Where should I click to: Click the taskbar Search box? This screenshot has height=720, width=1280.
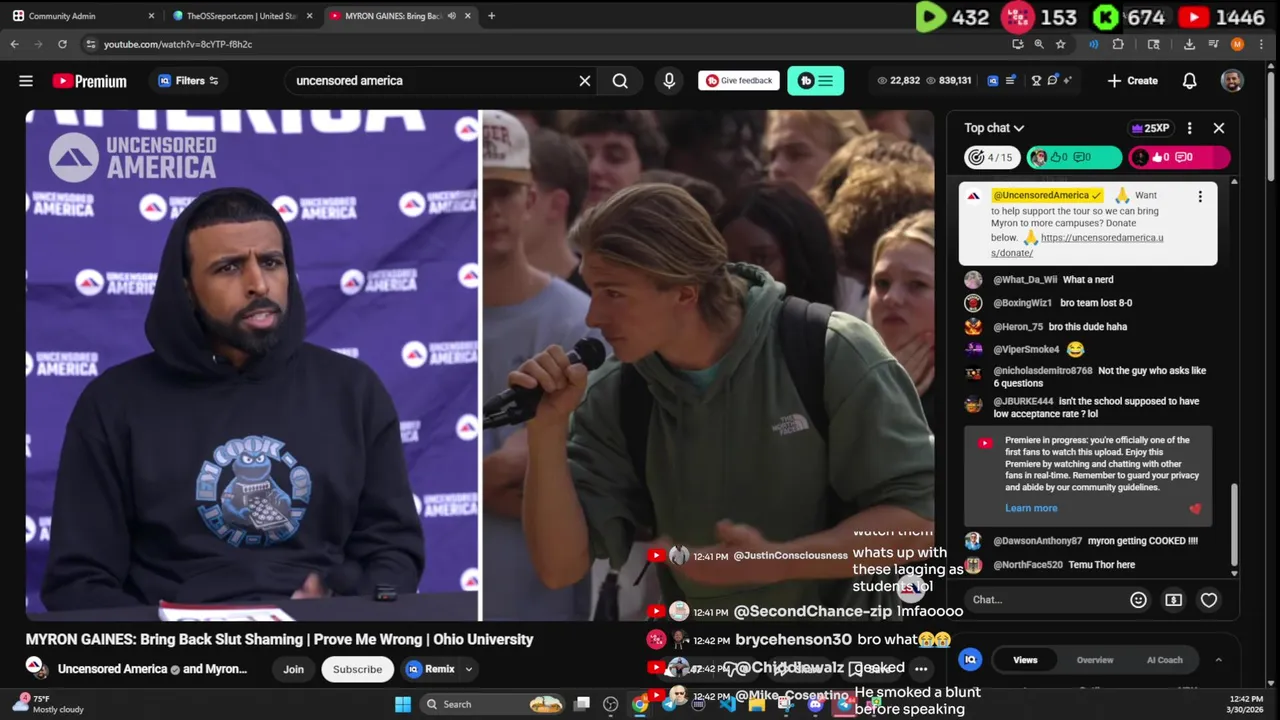[x=493, y=704]
